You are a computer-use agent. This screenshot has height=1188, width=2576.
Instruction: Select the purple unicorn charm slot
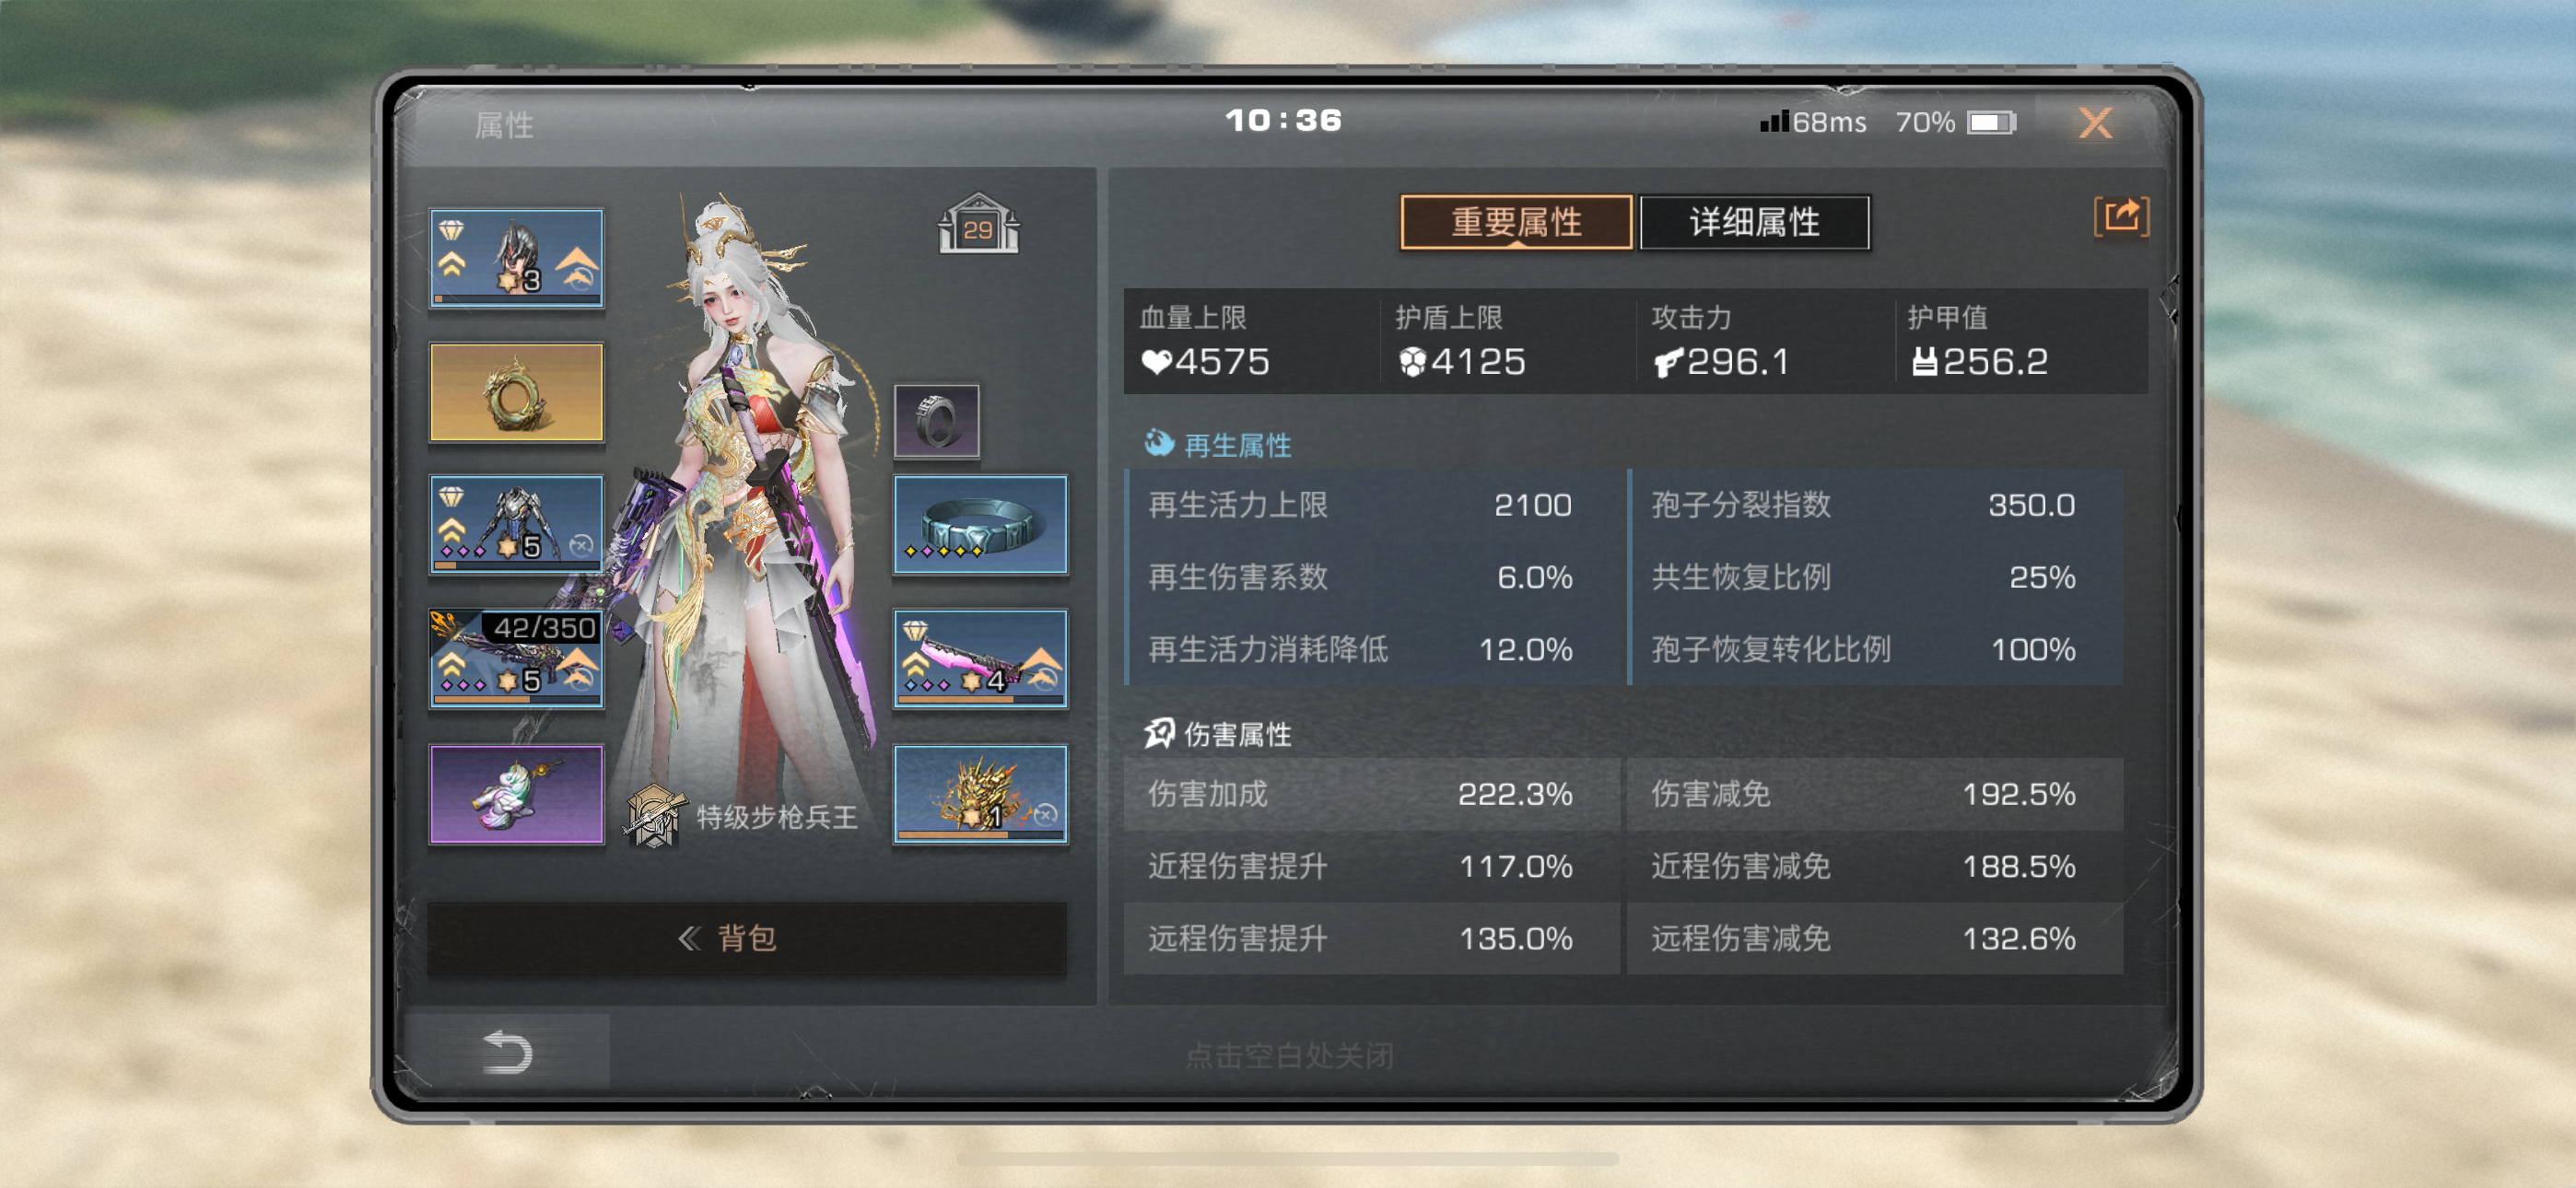click(517, 794)
